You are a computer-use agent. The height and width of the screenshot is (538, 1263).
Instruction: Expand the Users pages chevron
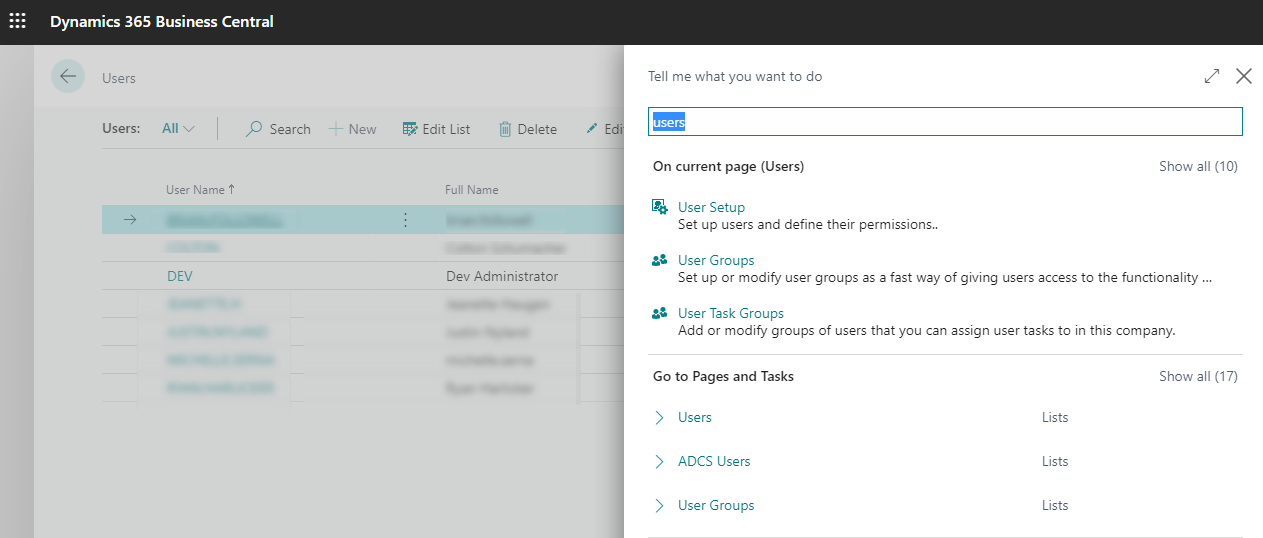659,418
